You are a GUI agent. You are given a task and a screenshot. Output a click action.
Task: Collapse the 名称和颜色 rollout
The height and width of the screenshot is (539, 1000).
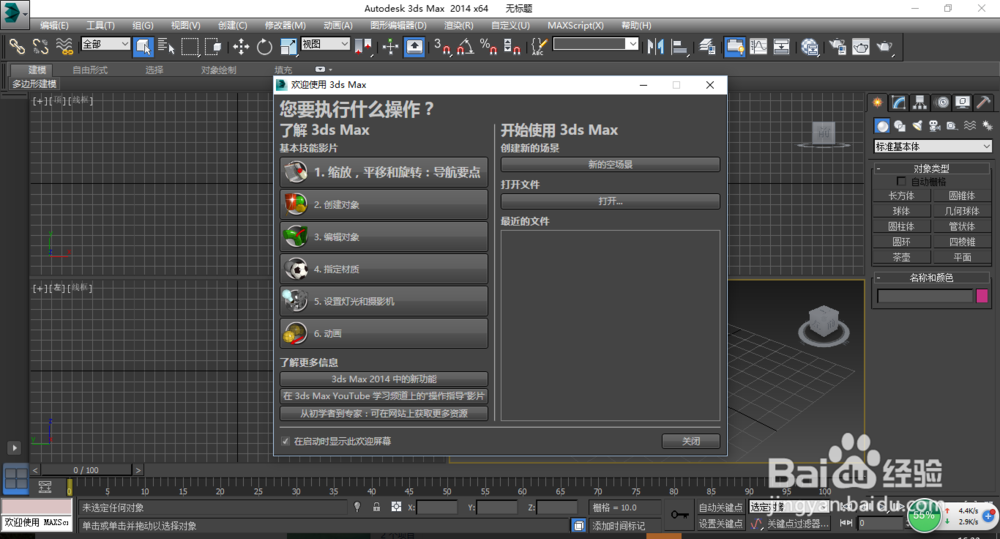pyautogui.click(x=931, y=277)
